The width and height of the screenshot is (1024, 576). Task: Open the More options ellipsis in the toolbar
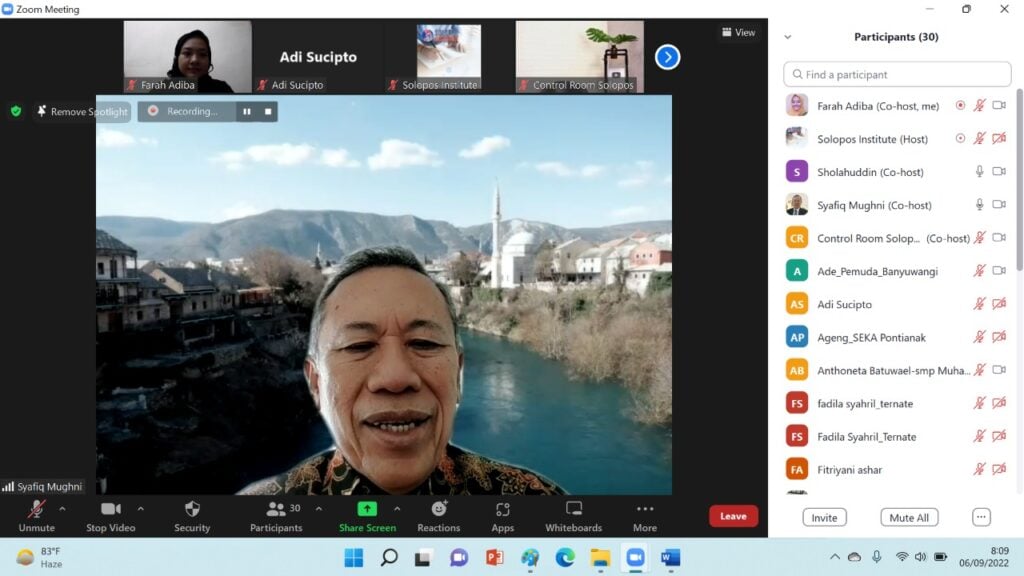tap(645, 516)
